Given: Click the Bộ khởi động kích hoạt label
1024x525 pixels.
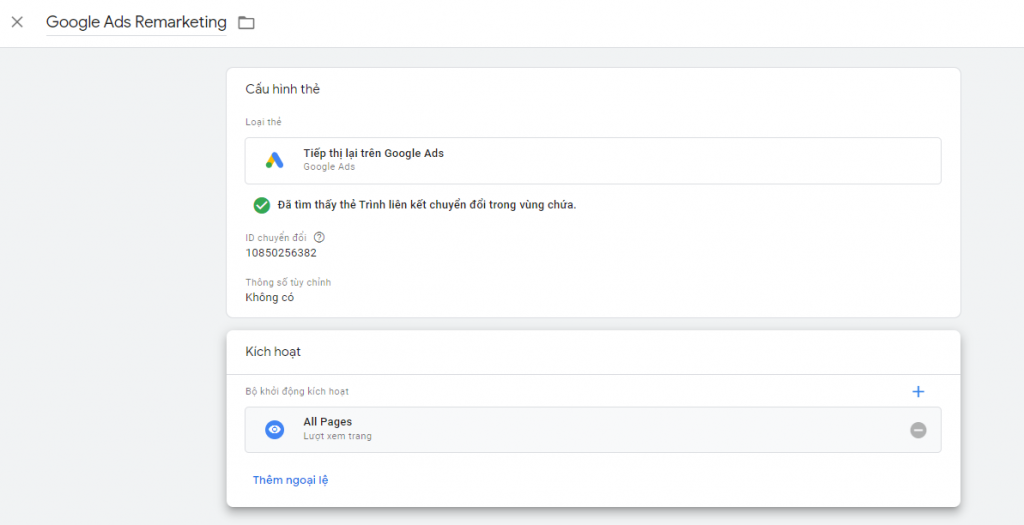Looking at the screenshot, I should [x=297, y=392].
